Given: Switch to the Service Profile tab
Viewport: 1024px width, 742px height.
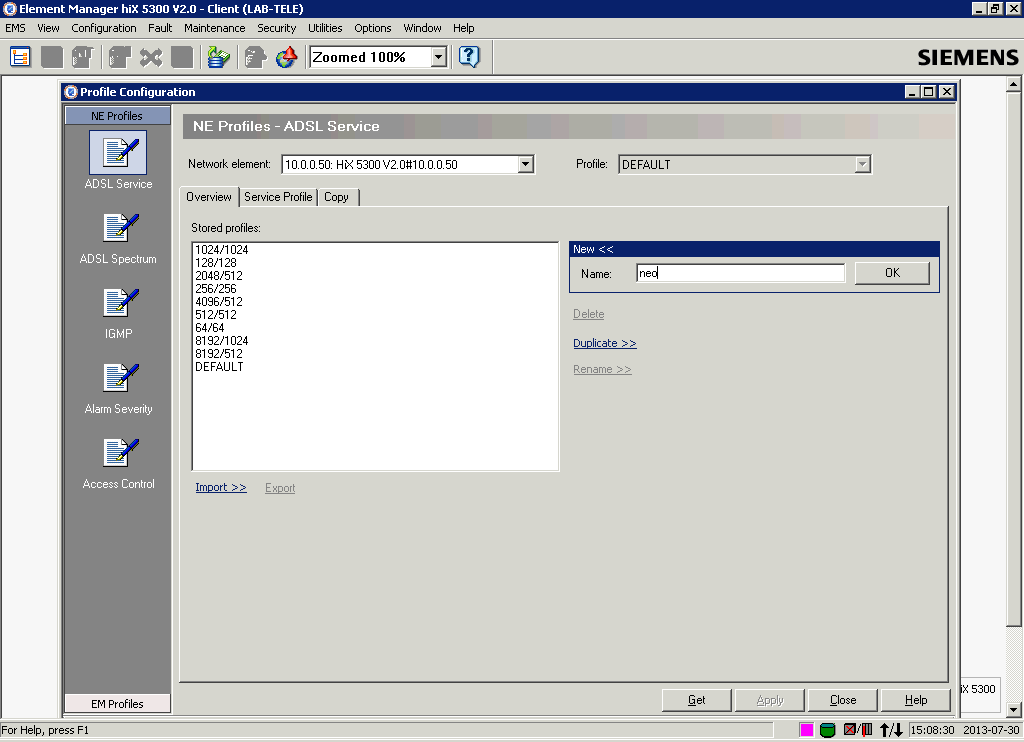Looking at the screenshot, I should coord(278,197).
